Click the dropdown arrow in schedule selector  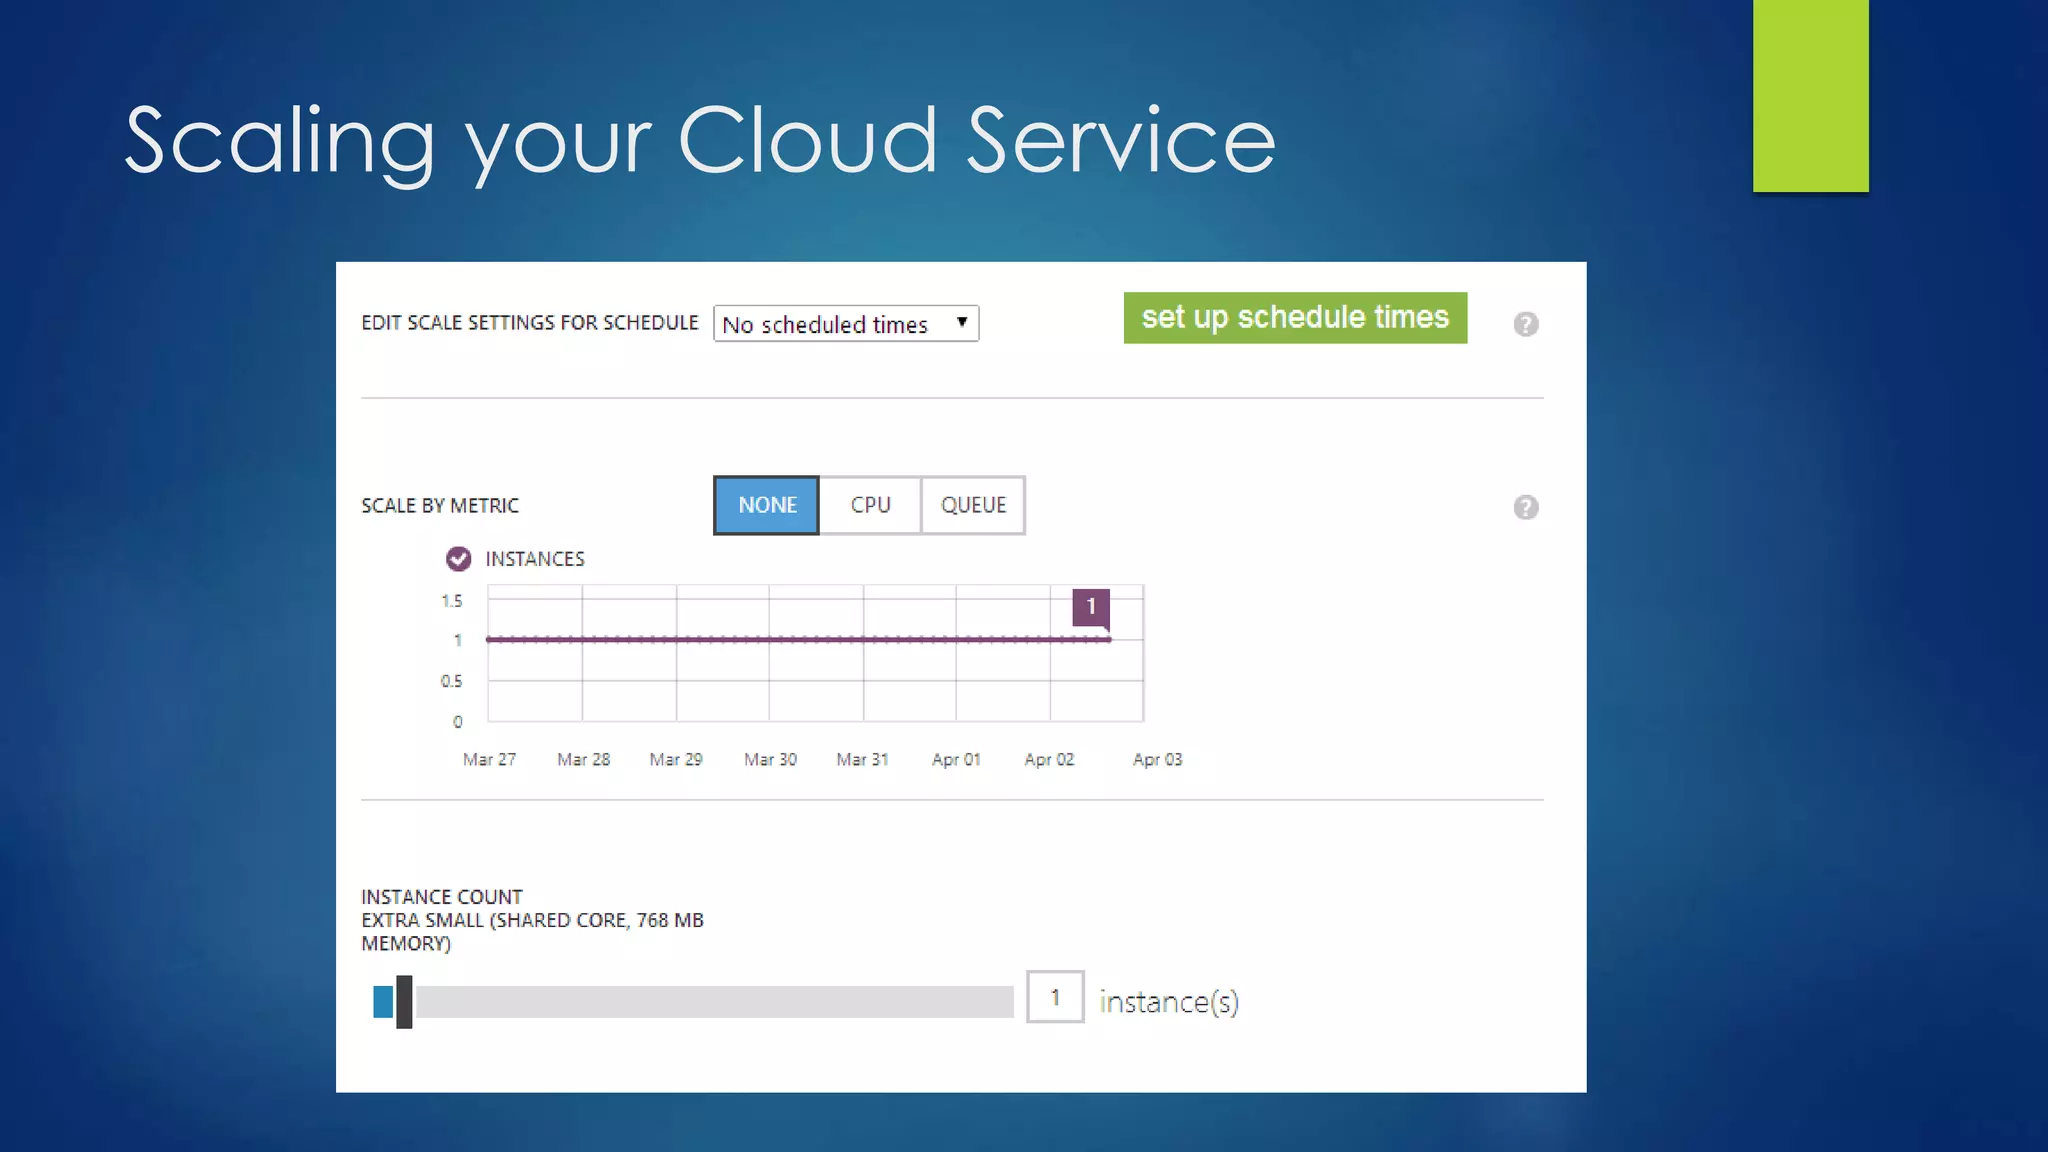(961, 322)
